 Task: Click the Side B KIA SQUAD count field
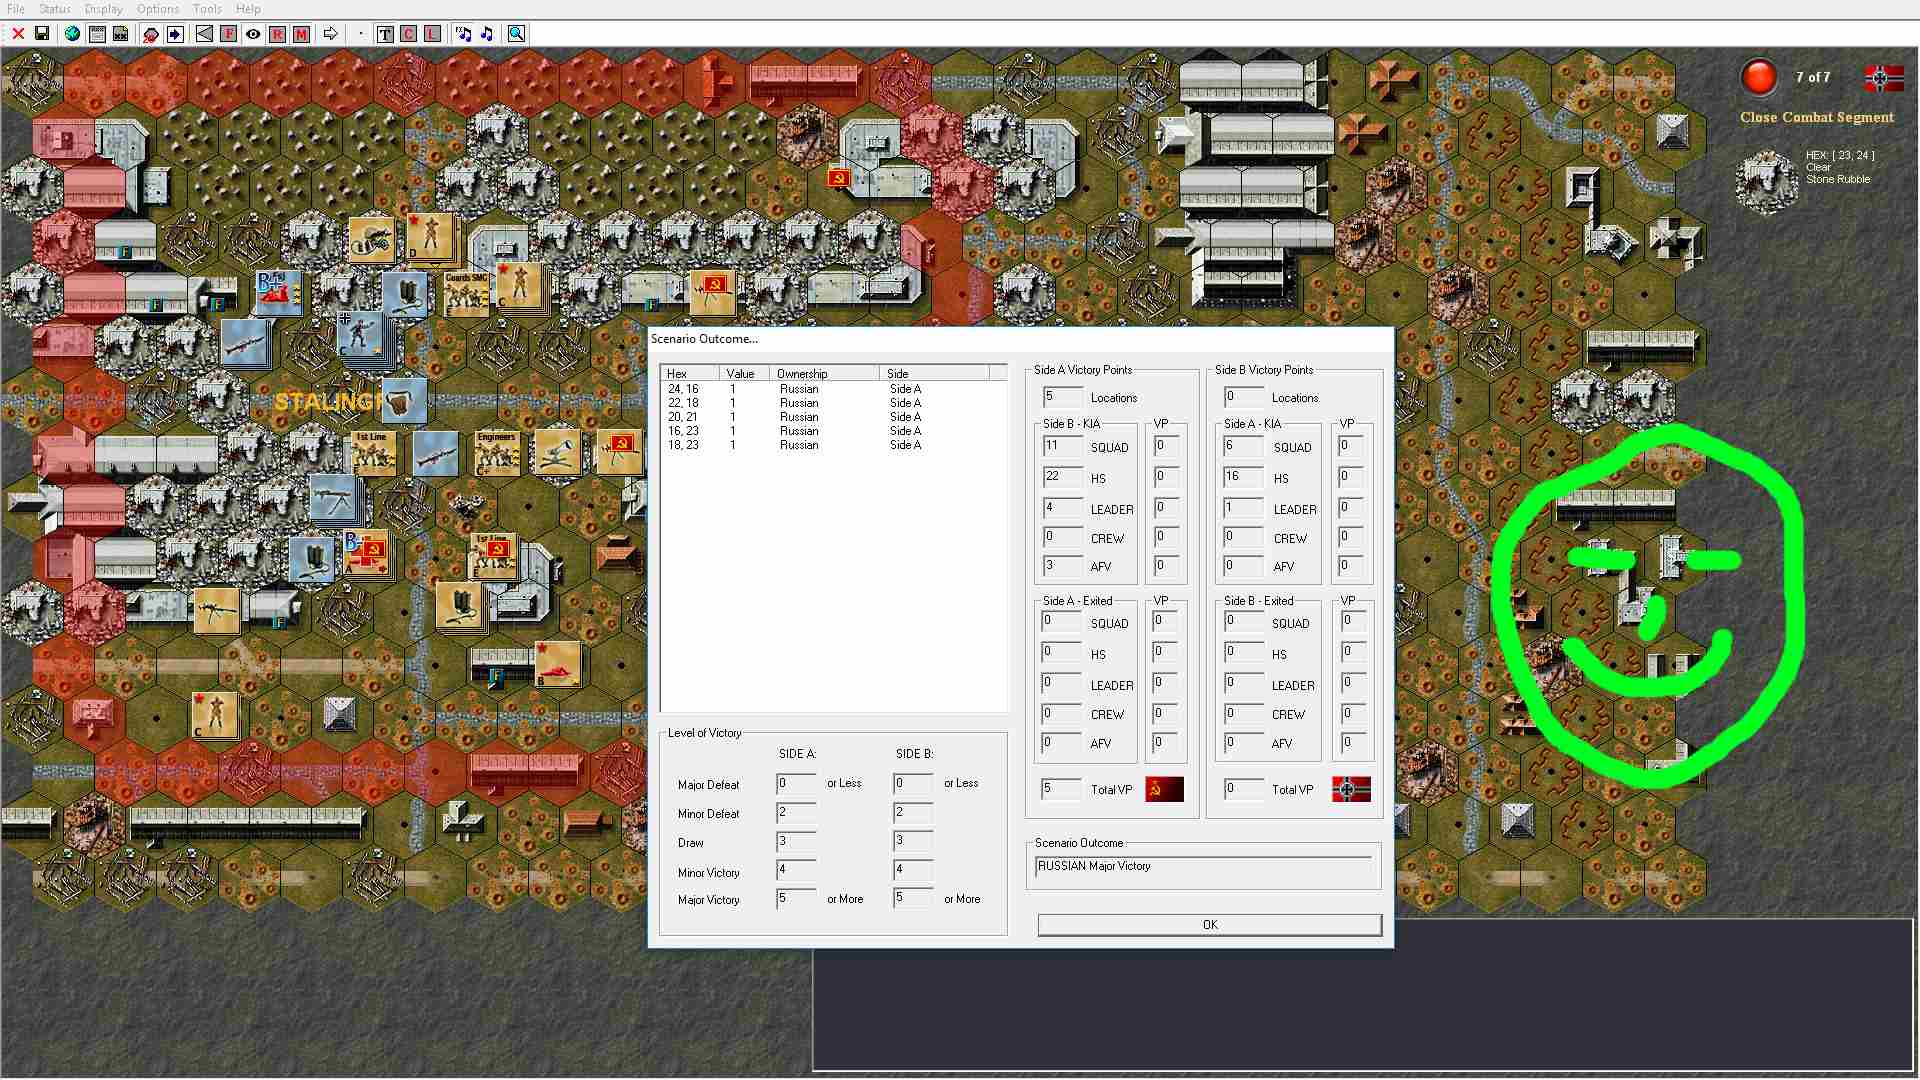pyautogui.click(x=1062, y=446)
